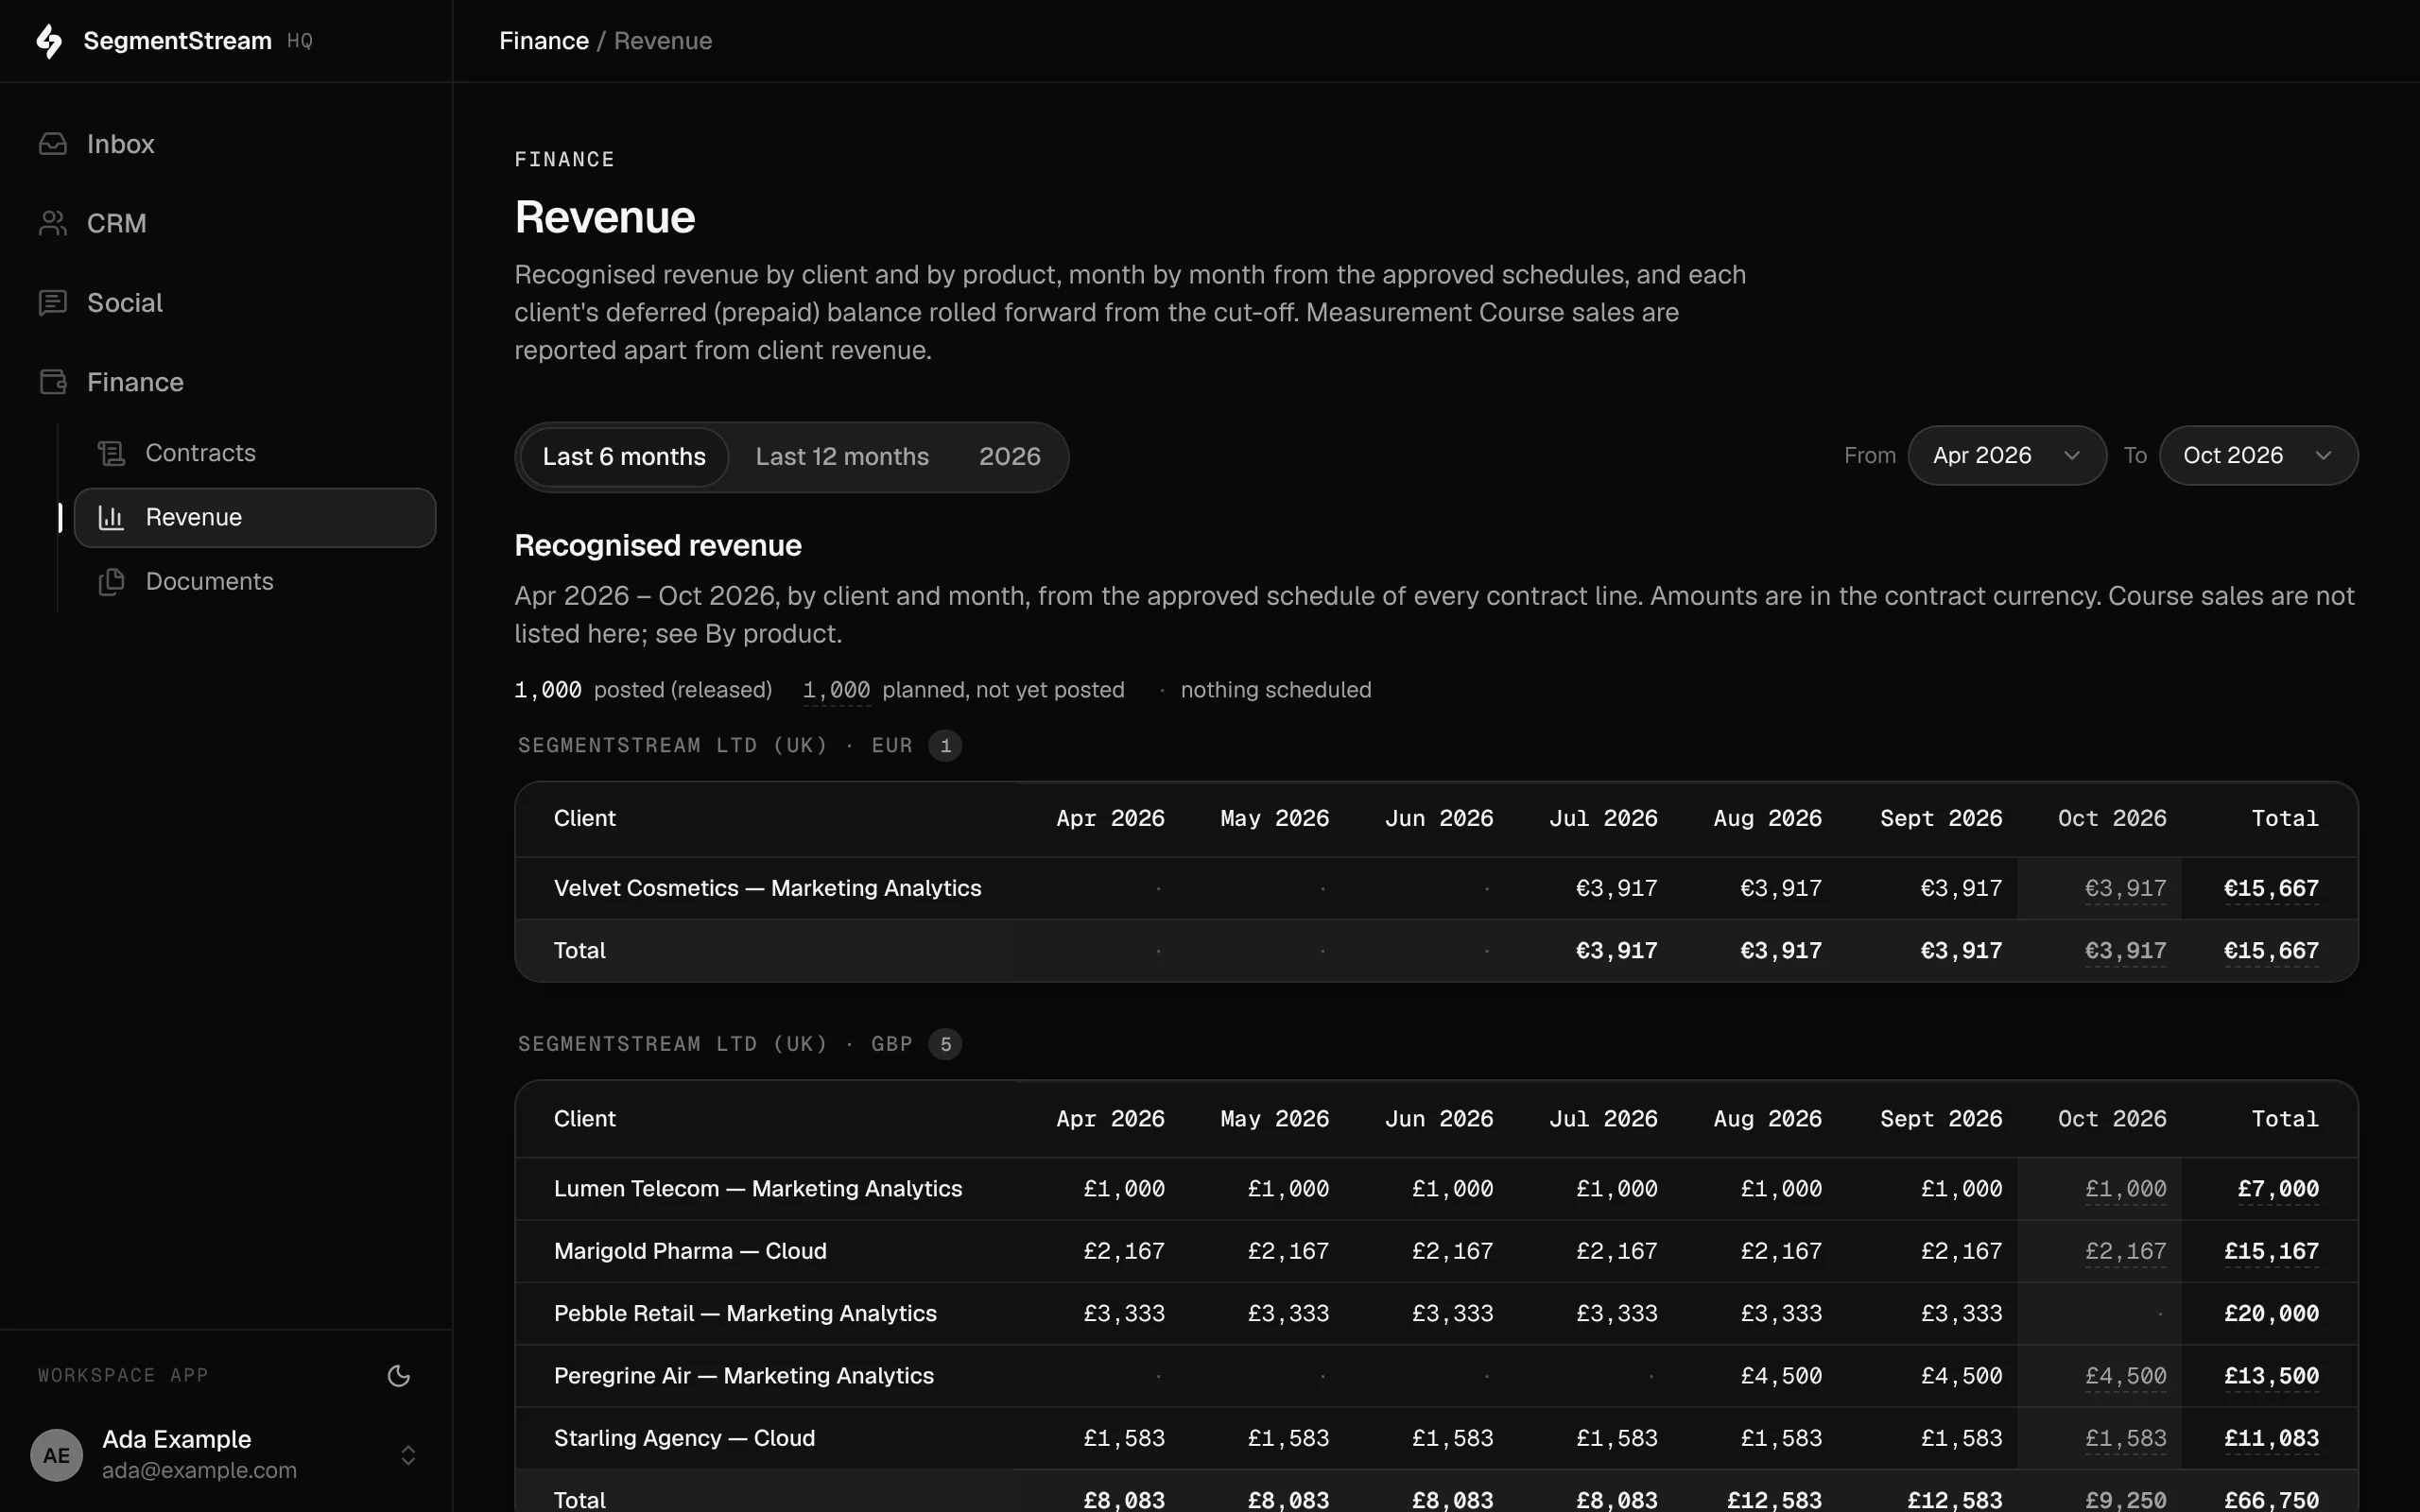The width and height of the screenshot is (2420, 1512).
Task: Select the Last 12 months range
Action: 842,457
